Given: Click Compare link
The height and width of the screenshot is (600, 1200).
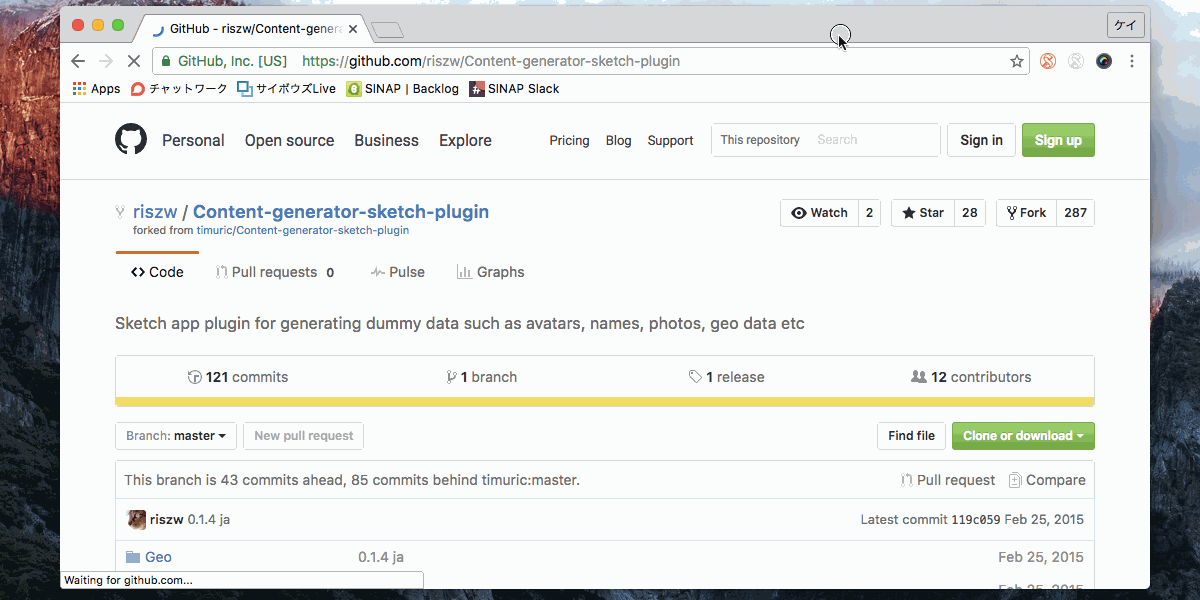Looking at the screenshot, I should [1047, 480].
